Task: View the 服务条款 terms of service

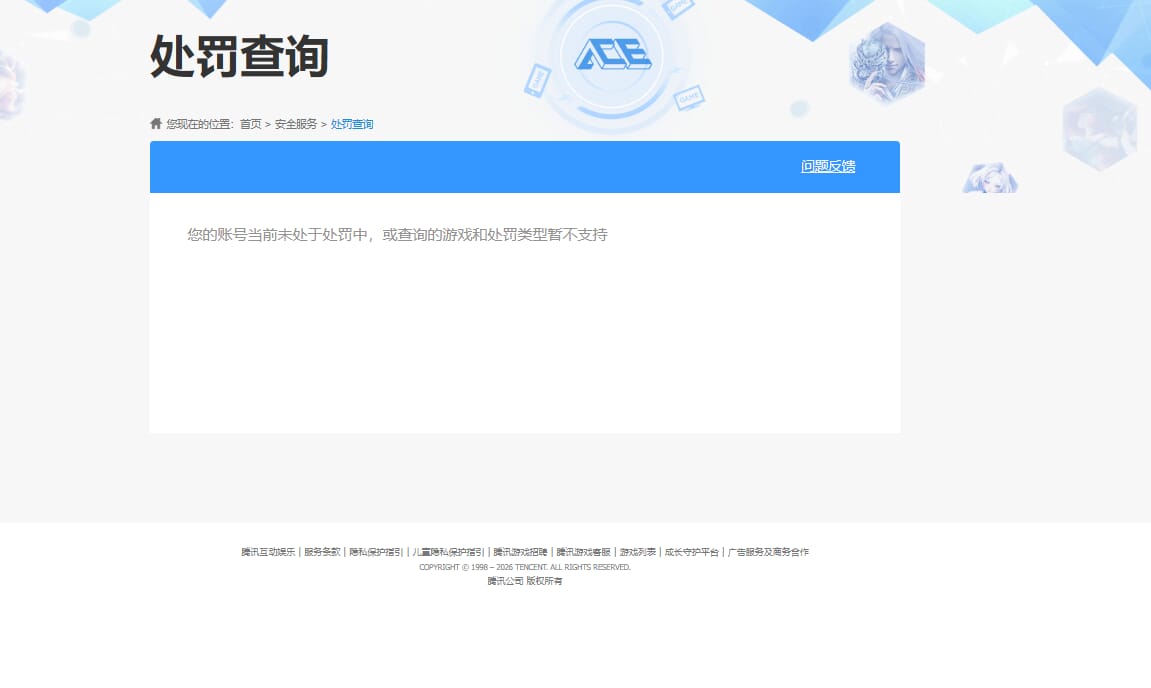Action: (x=320, y=551)
